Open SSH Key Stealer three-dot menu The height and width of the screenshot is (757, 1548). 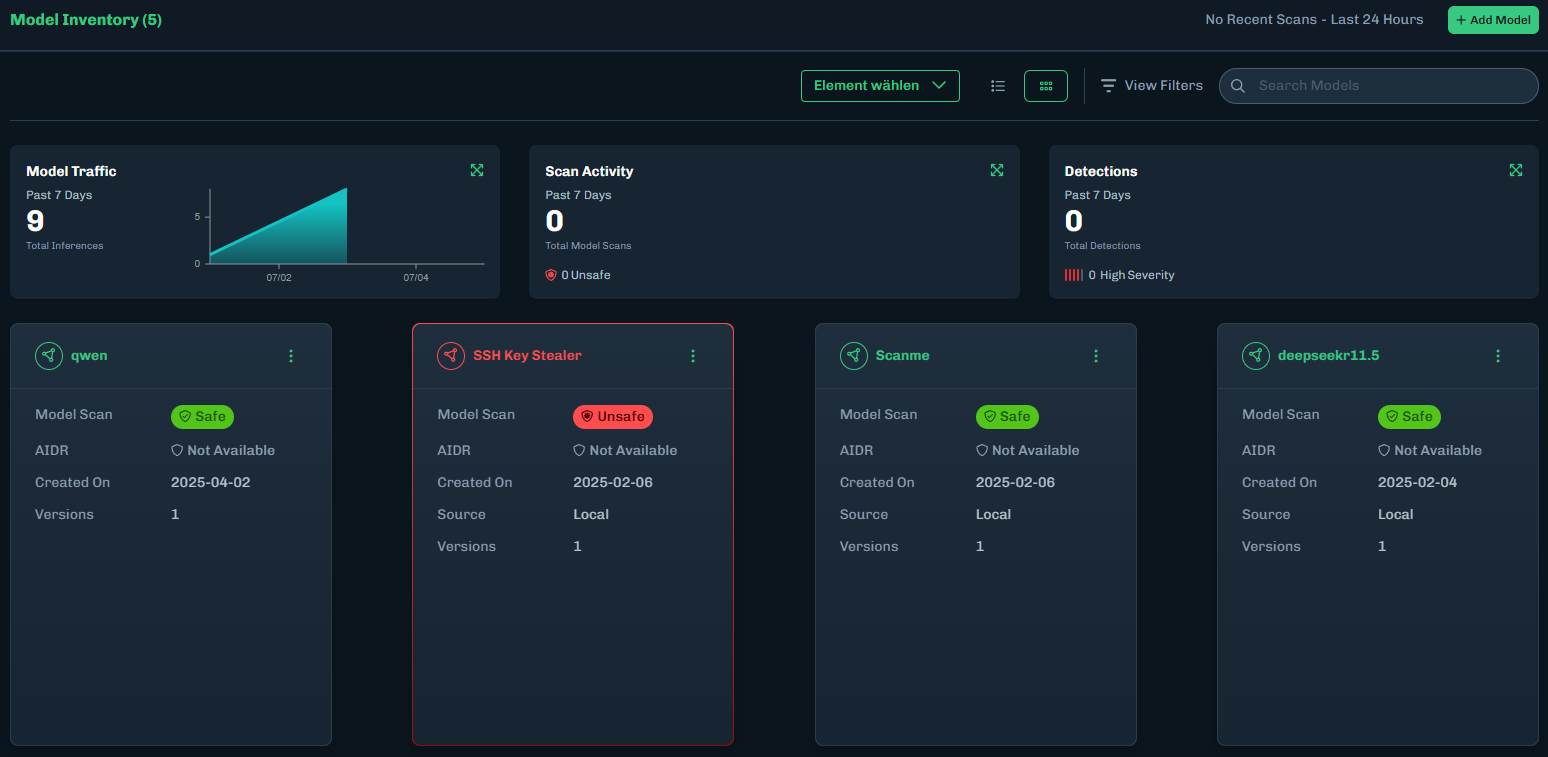(x=693, y=356)
